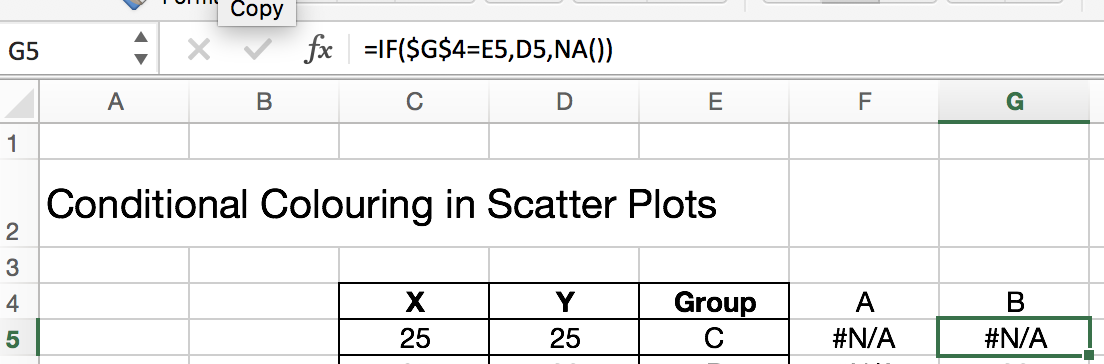Select row 4 header
This screenshot has width=1104, height=364.
[19, 302]
